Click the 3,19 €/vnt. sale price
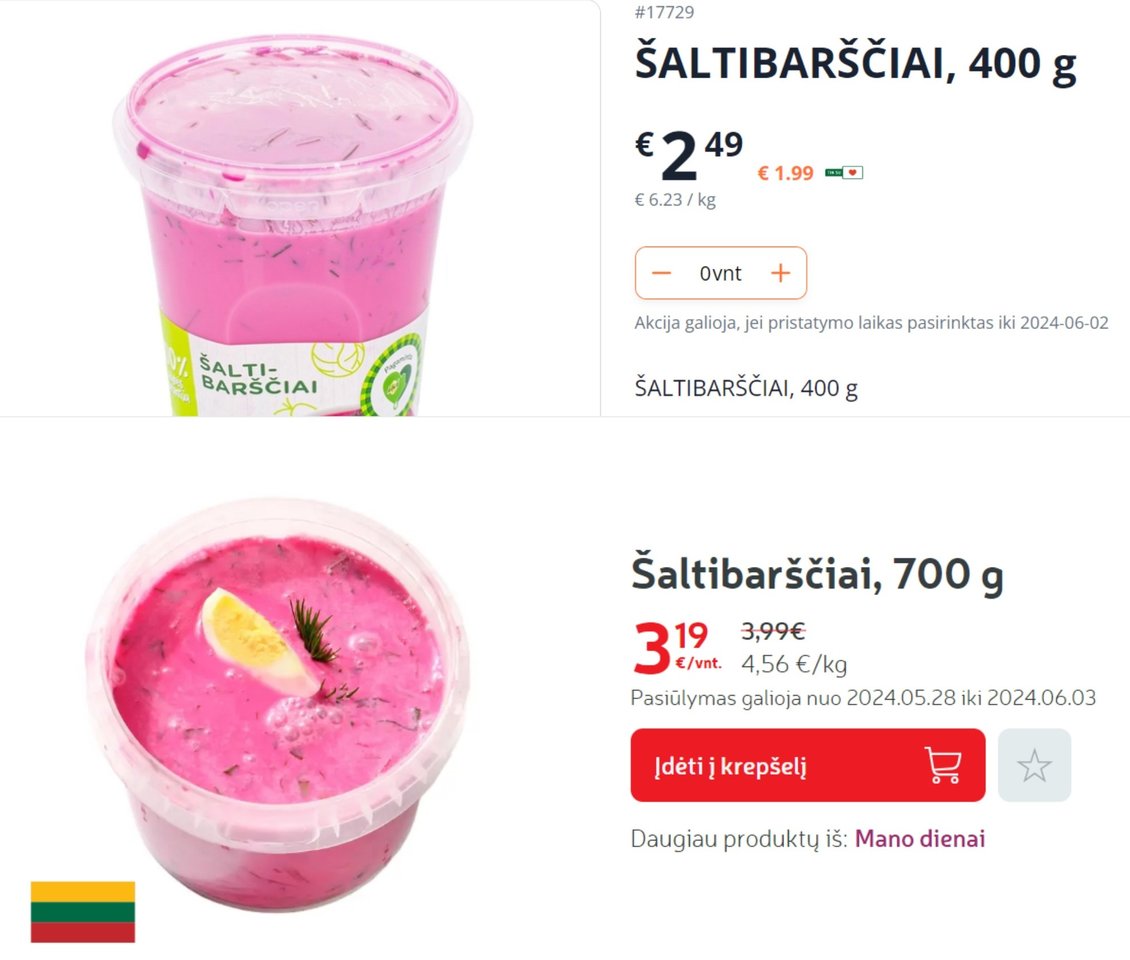This screenshot has height=960, width=1130. click(x=677, y=648)
